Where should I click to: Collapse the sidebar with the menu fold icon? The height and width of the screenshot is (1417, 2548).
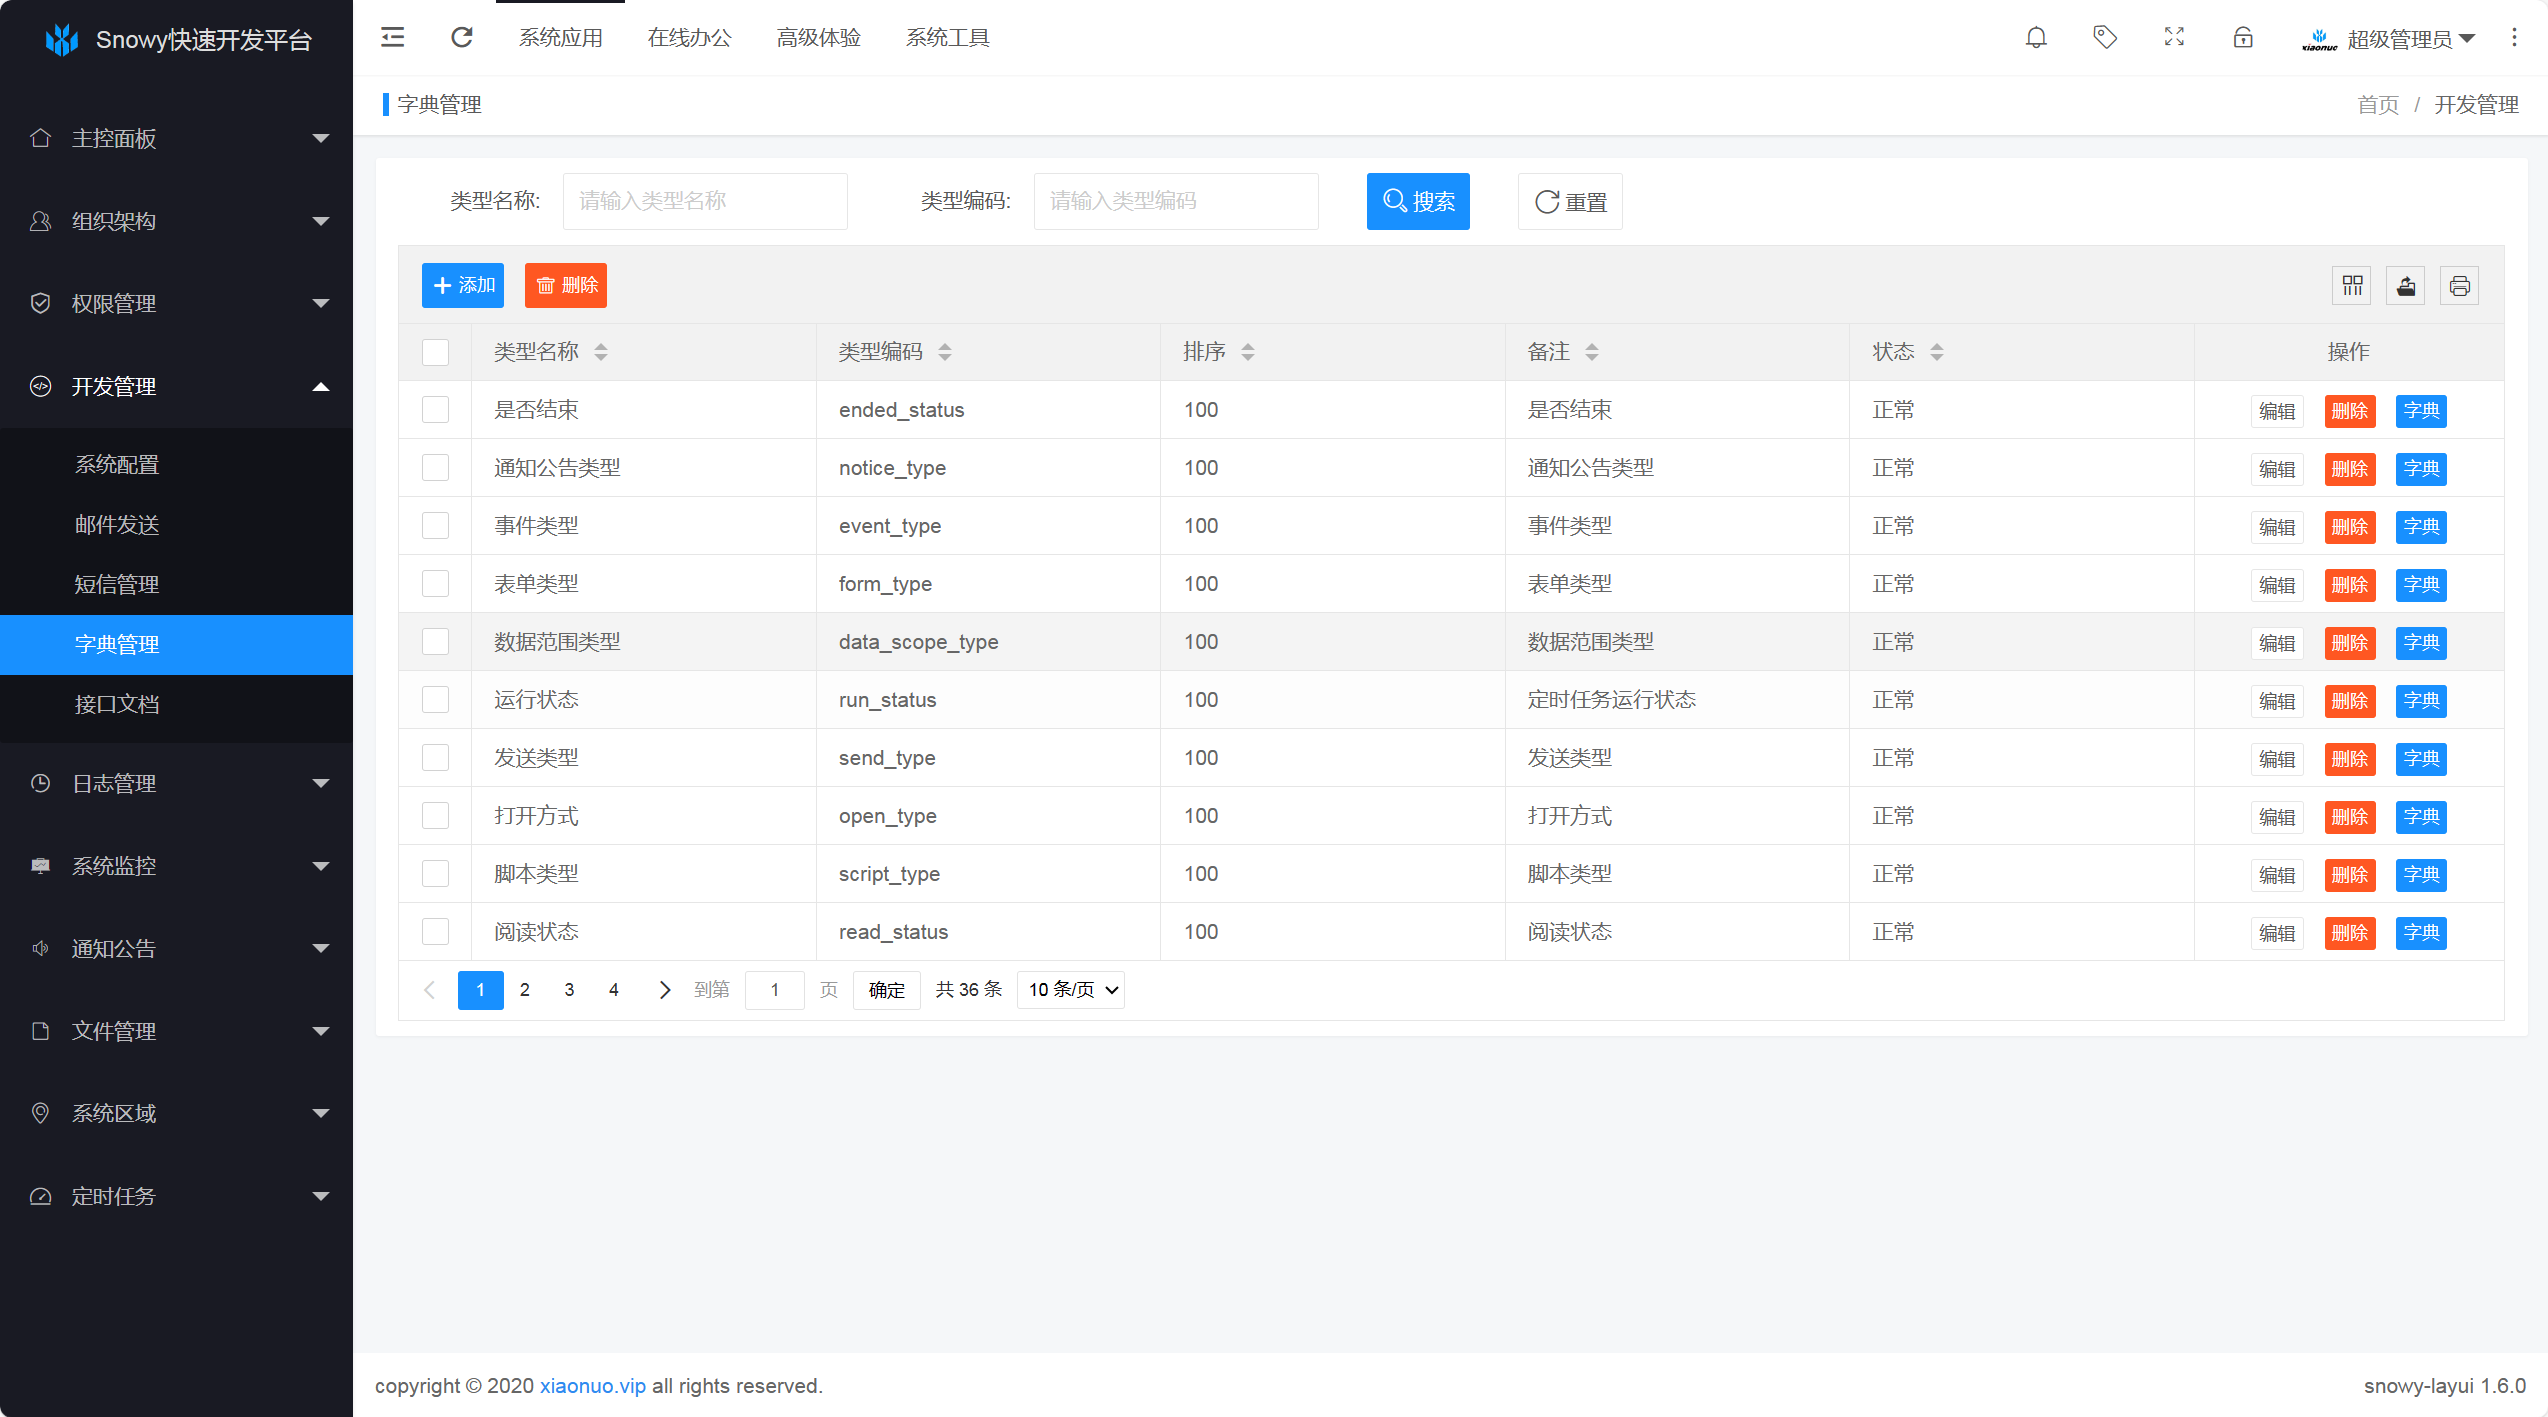393,38
